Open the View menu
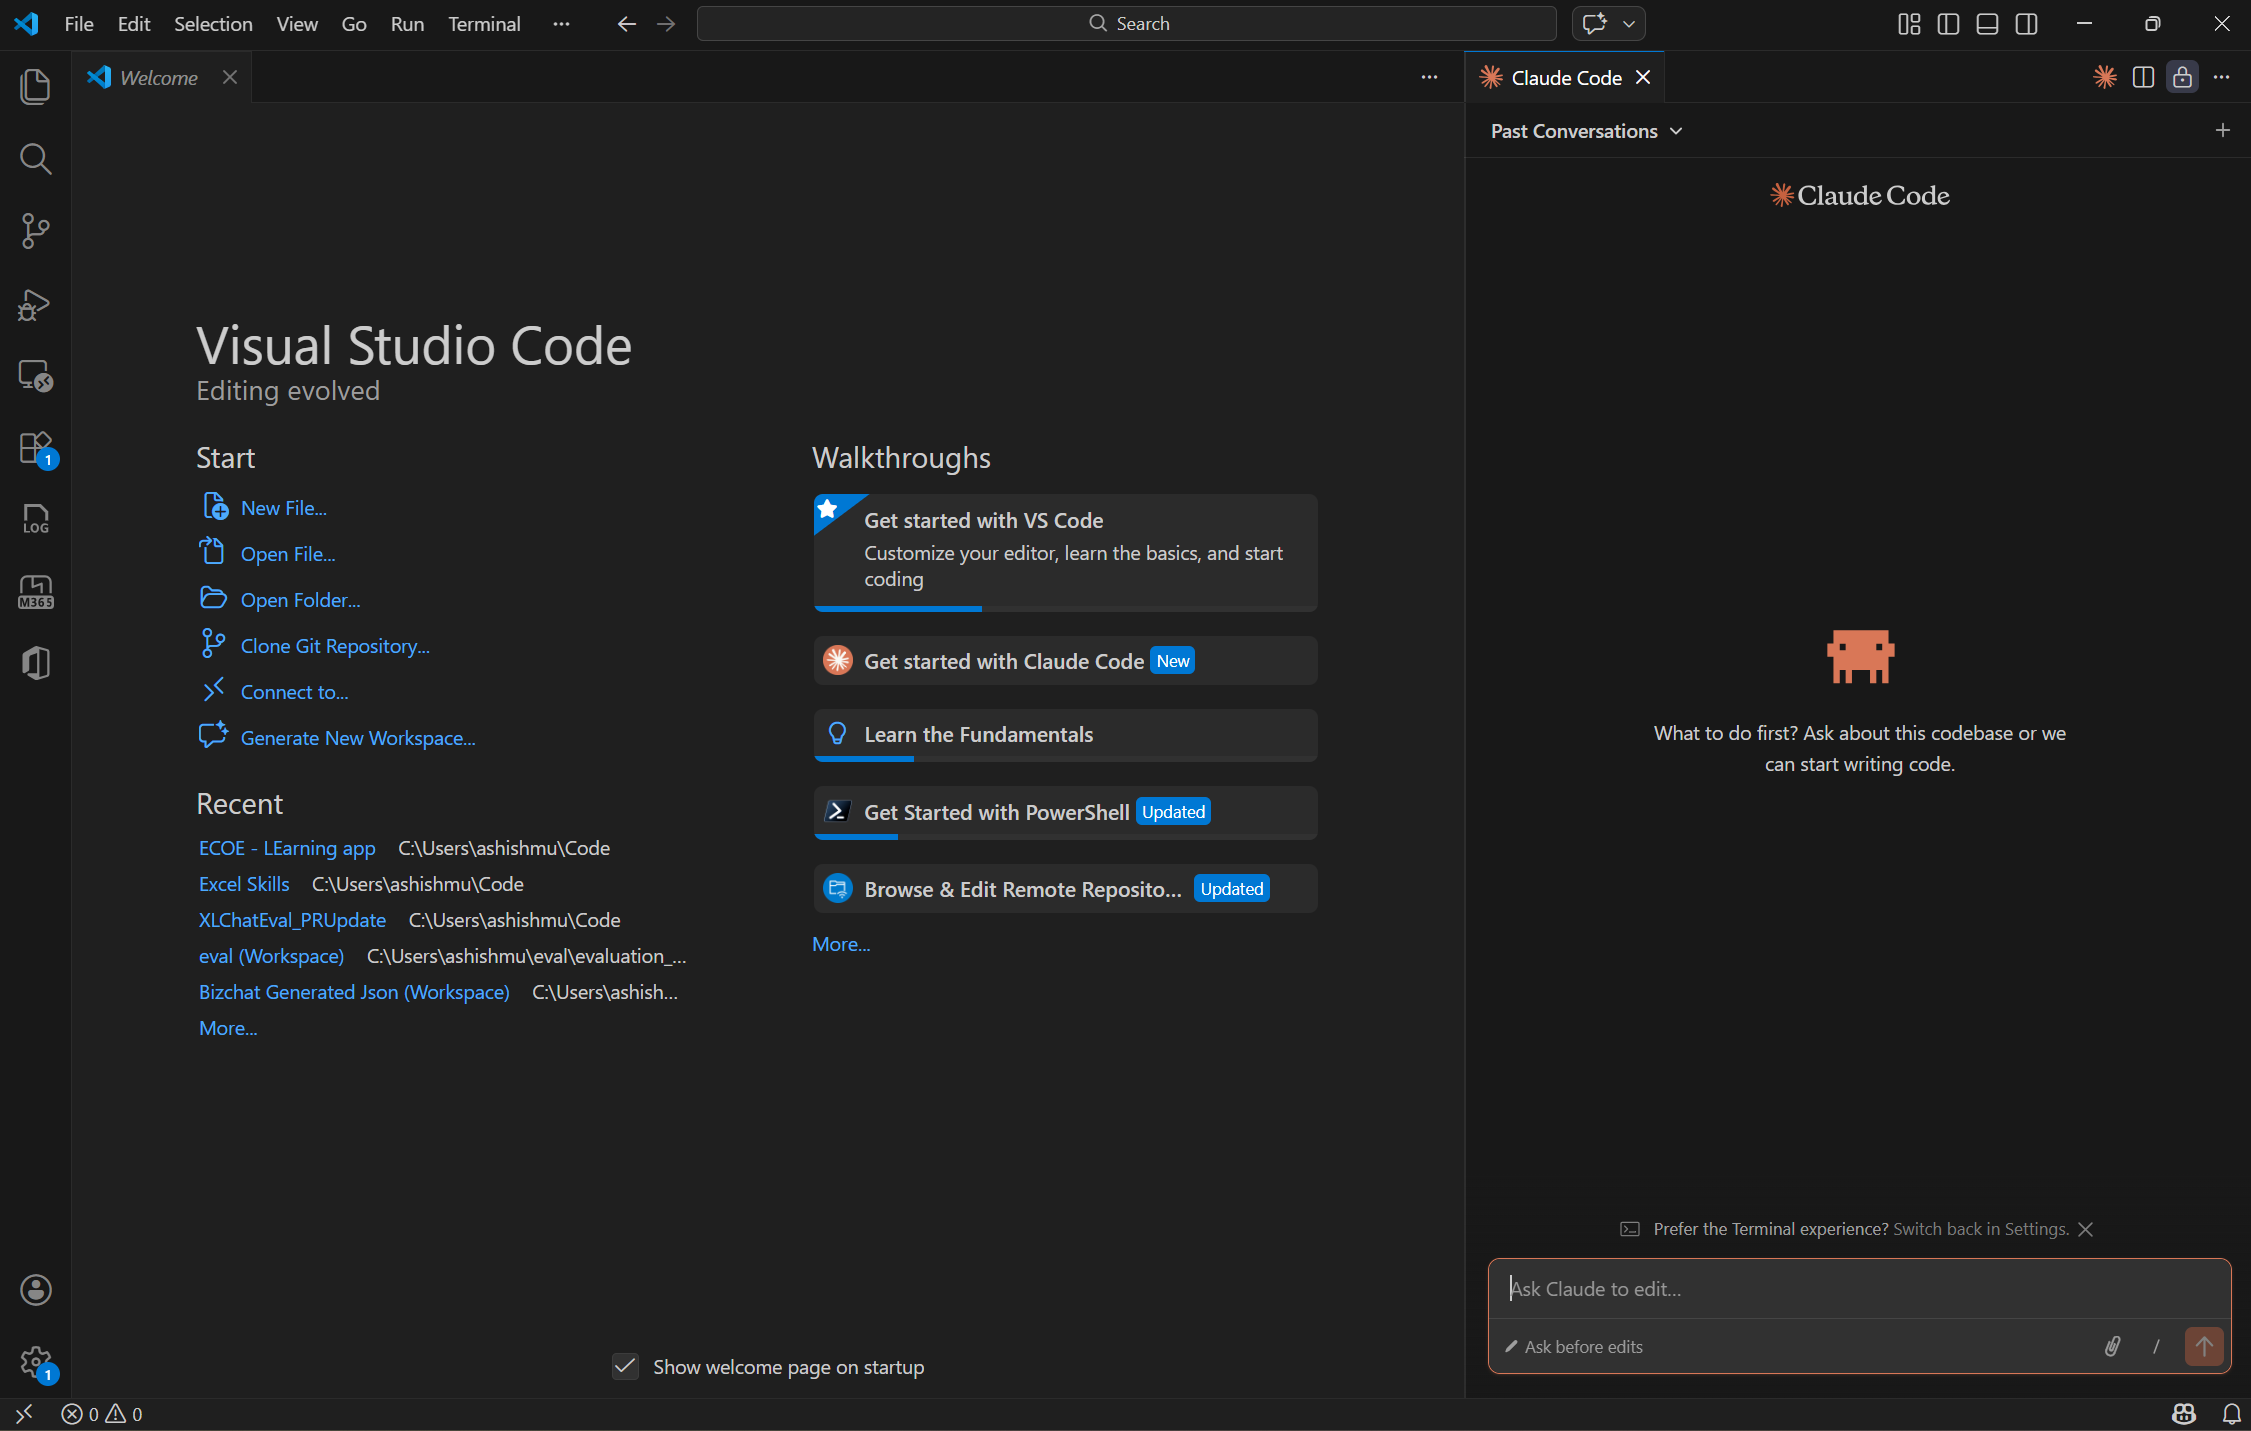The height and width of the screenshot is (1431, 2251). click(297, 24)
